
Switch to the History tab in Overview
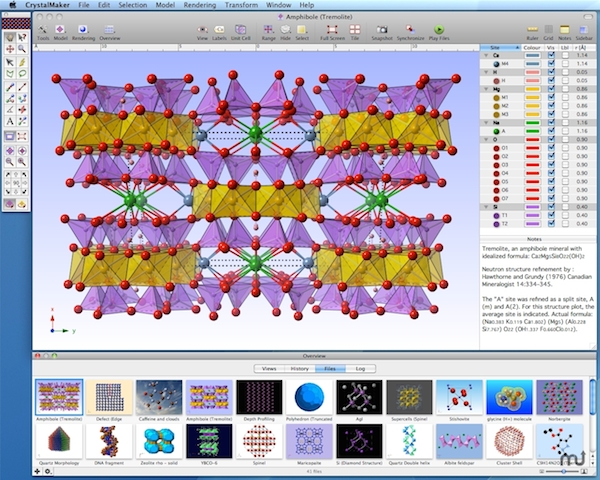(x=299, y=368)
